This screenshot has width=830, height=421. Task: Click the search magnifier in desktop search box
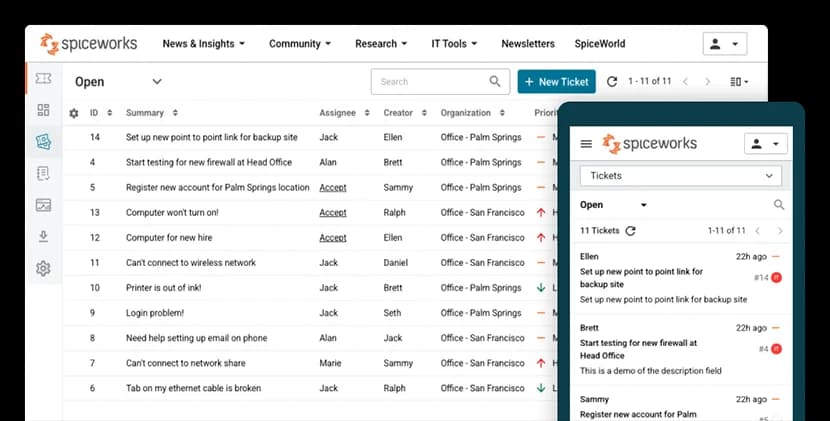495,81
